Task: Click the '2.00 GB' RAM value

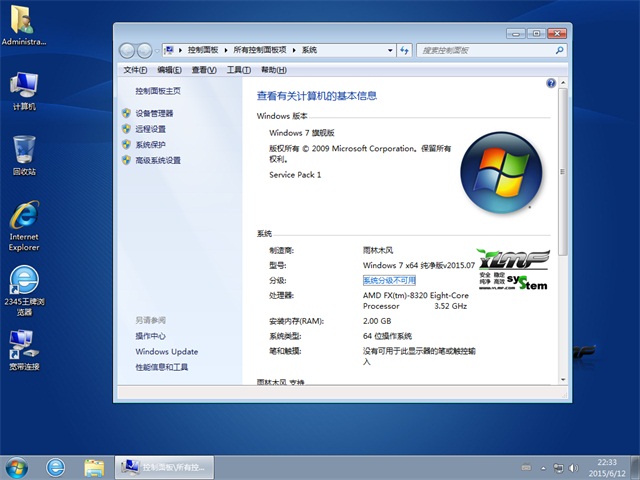Action: coord(377,321)
